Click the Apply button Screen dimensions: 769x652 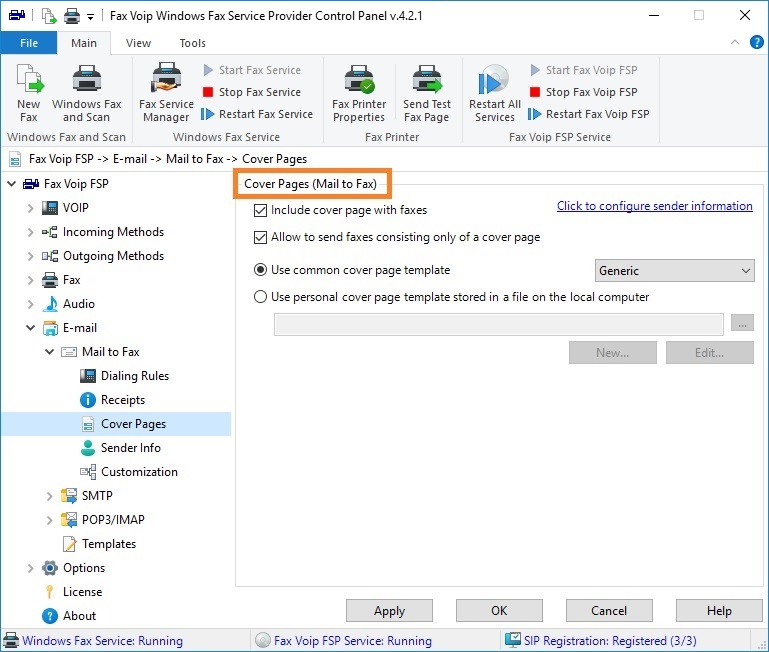pyautogui.click(x=389, y=611)
